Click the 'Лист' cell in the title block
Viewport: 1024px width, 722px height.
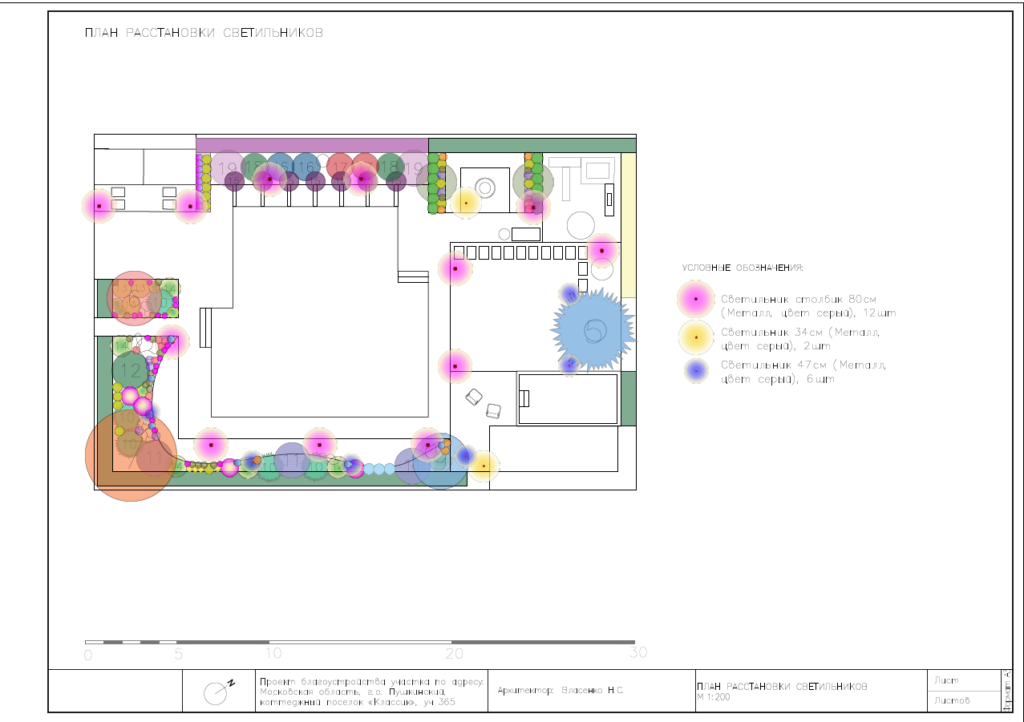tap(946, 680)
